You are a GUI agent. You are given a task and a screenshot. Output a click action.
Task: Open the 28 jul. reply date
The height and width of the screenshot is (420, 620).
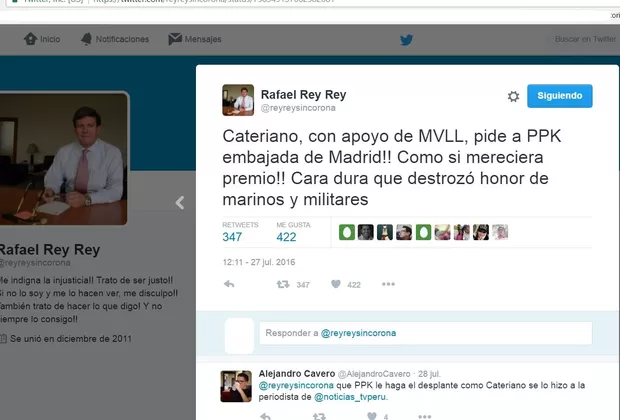[429, 374]
